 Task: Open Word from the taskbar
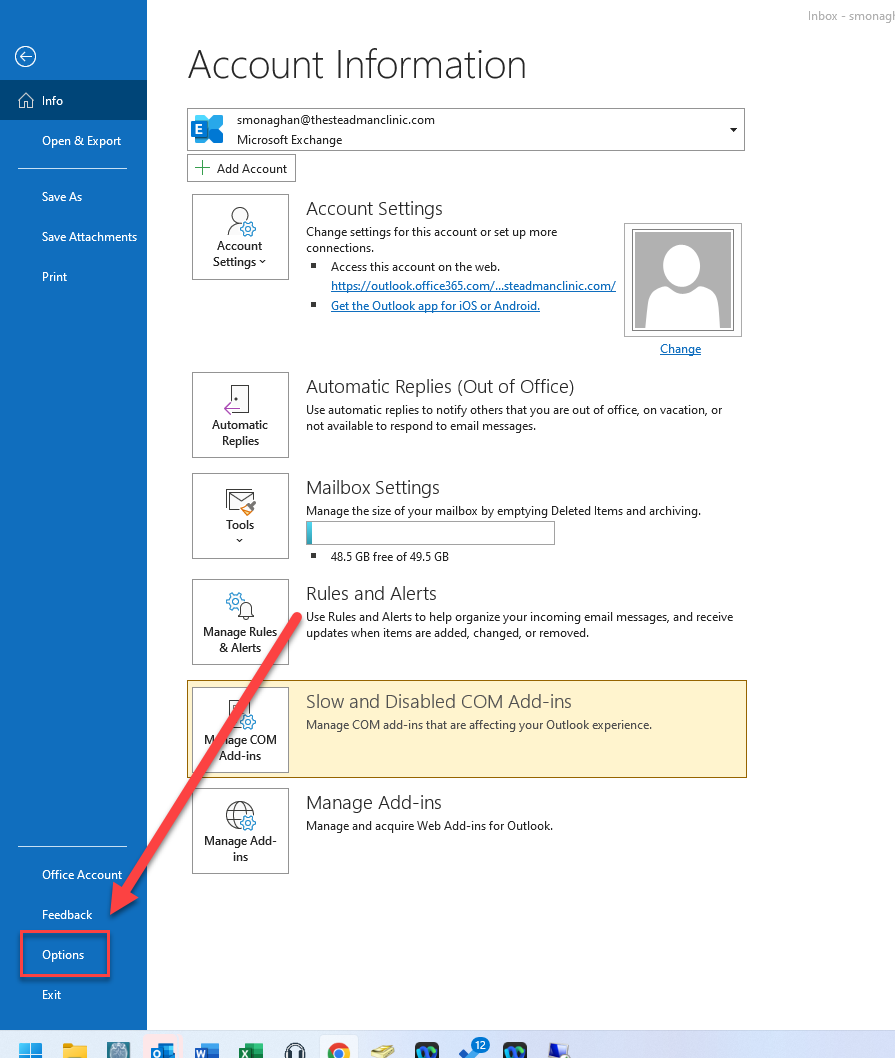[x=207, y=1050]
